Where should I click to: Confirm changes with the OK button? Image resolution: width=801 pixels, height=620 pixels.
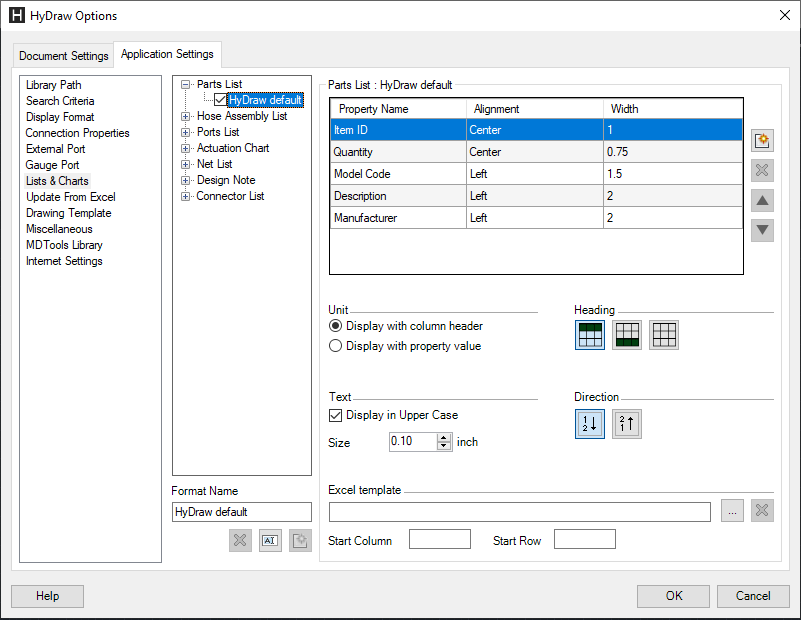673,596
